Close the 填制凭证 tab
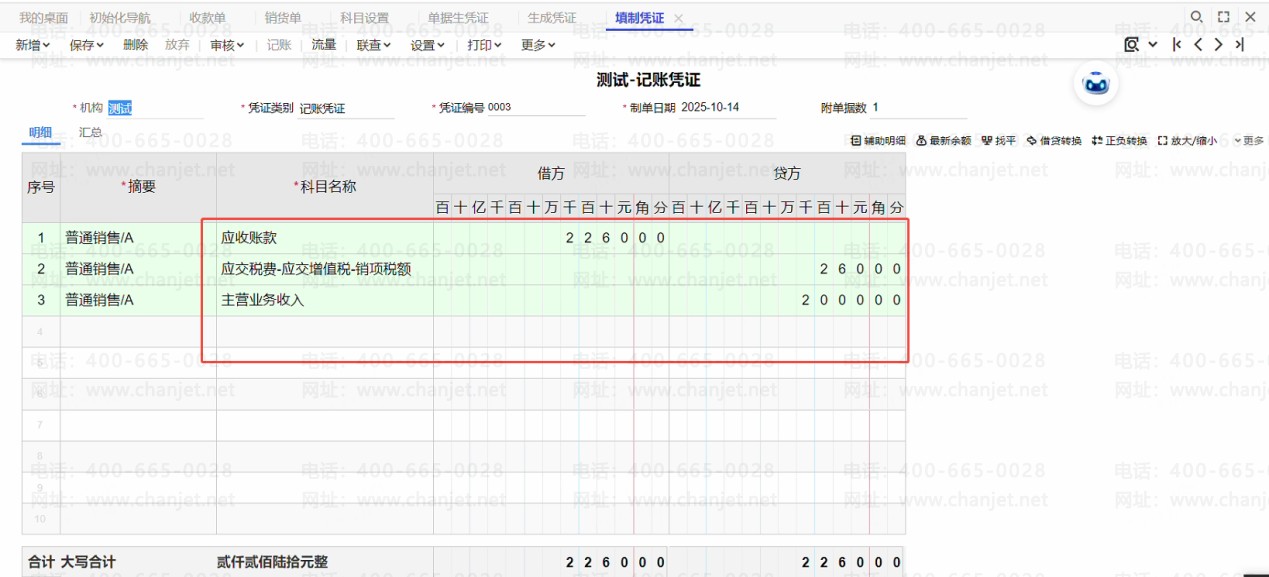Viewport: 1269px width, 577px height. 679,18
